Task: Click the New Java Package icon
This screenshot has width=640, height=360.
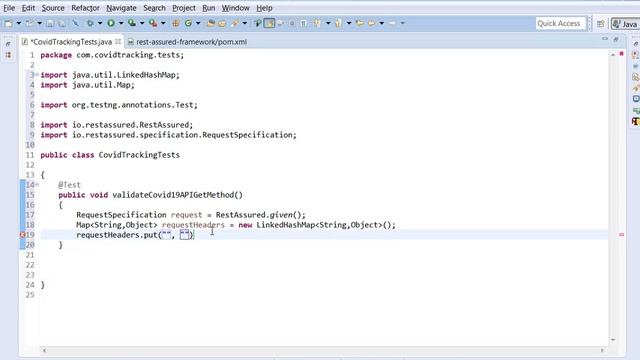Action: pyautogui.click(x=176, y=23)
